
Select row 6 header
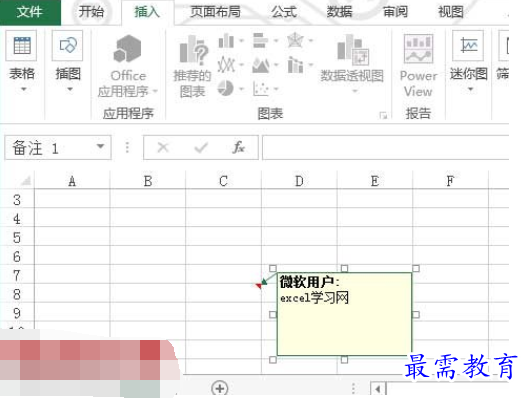17,256
